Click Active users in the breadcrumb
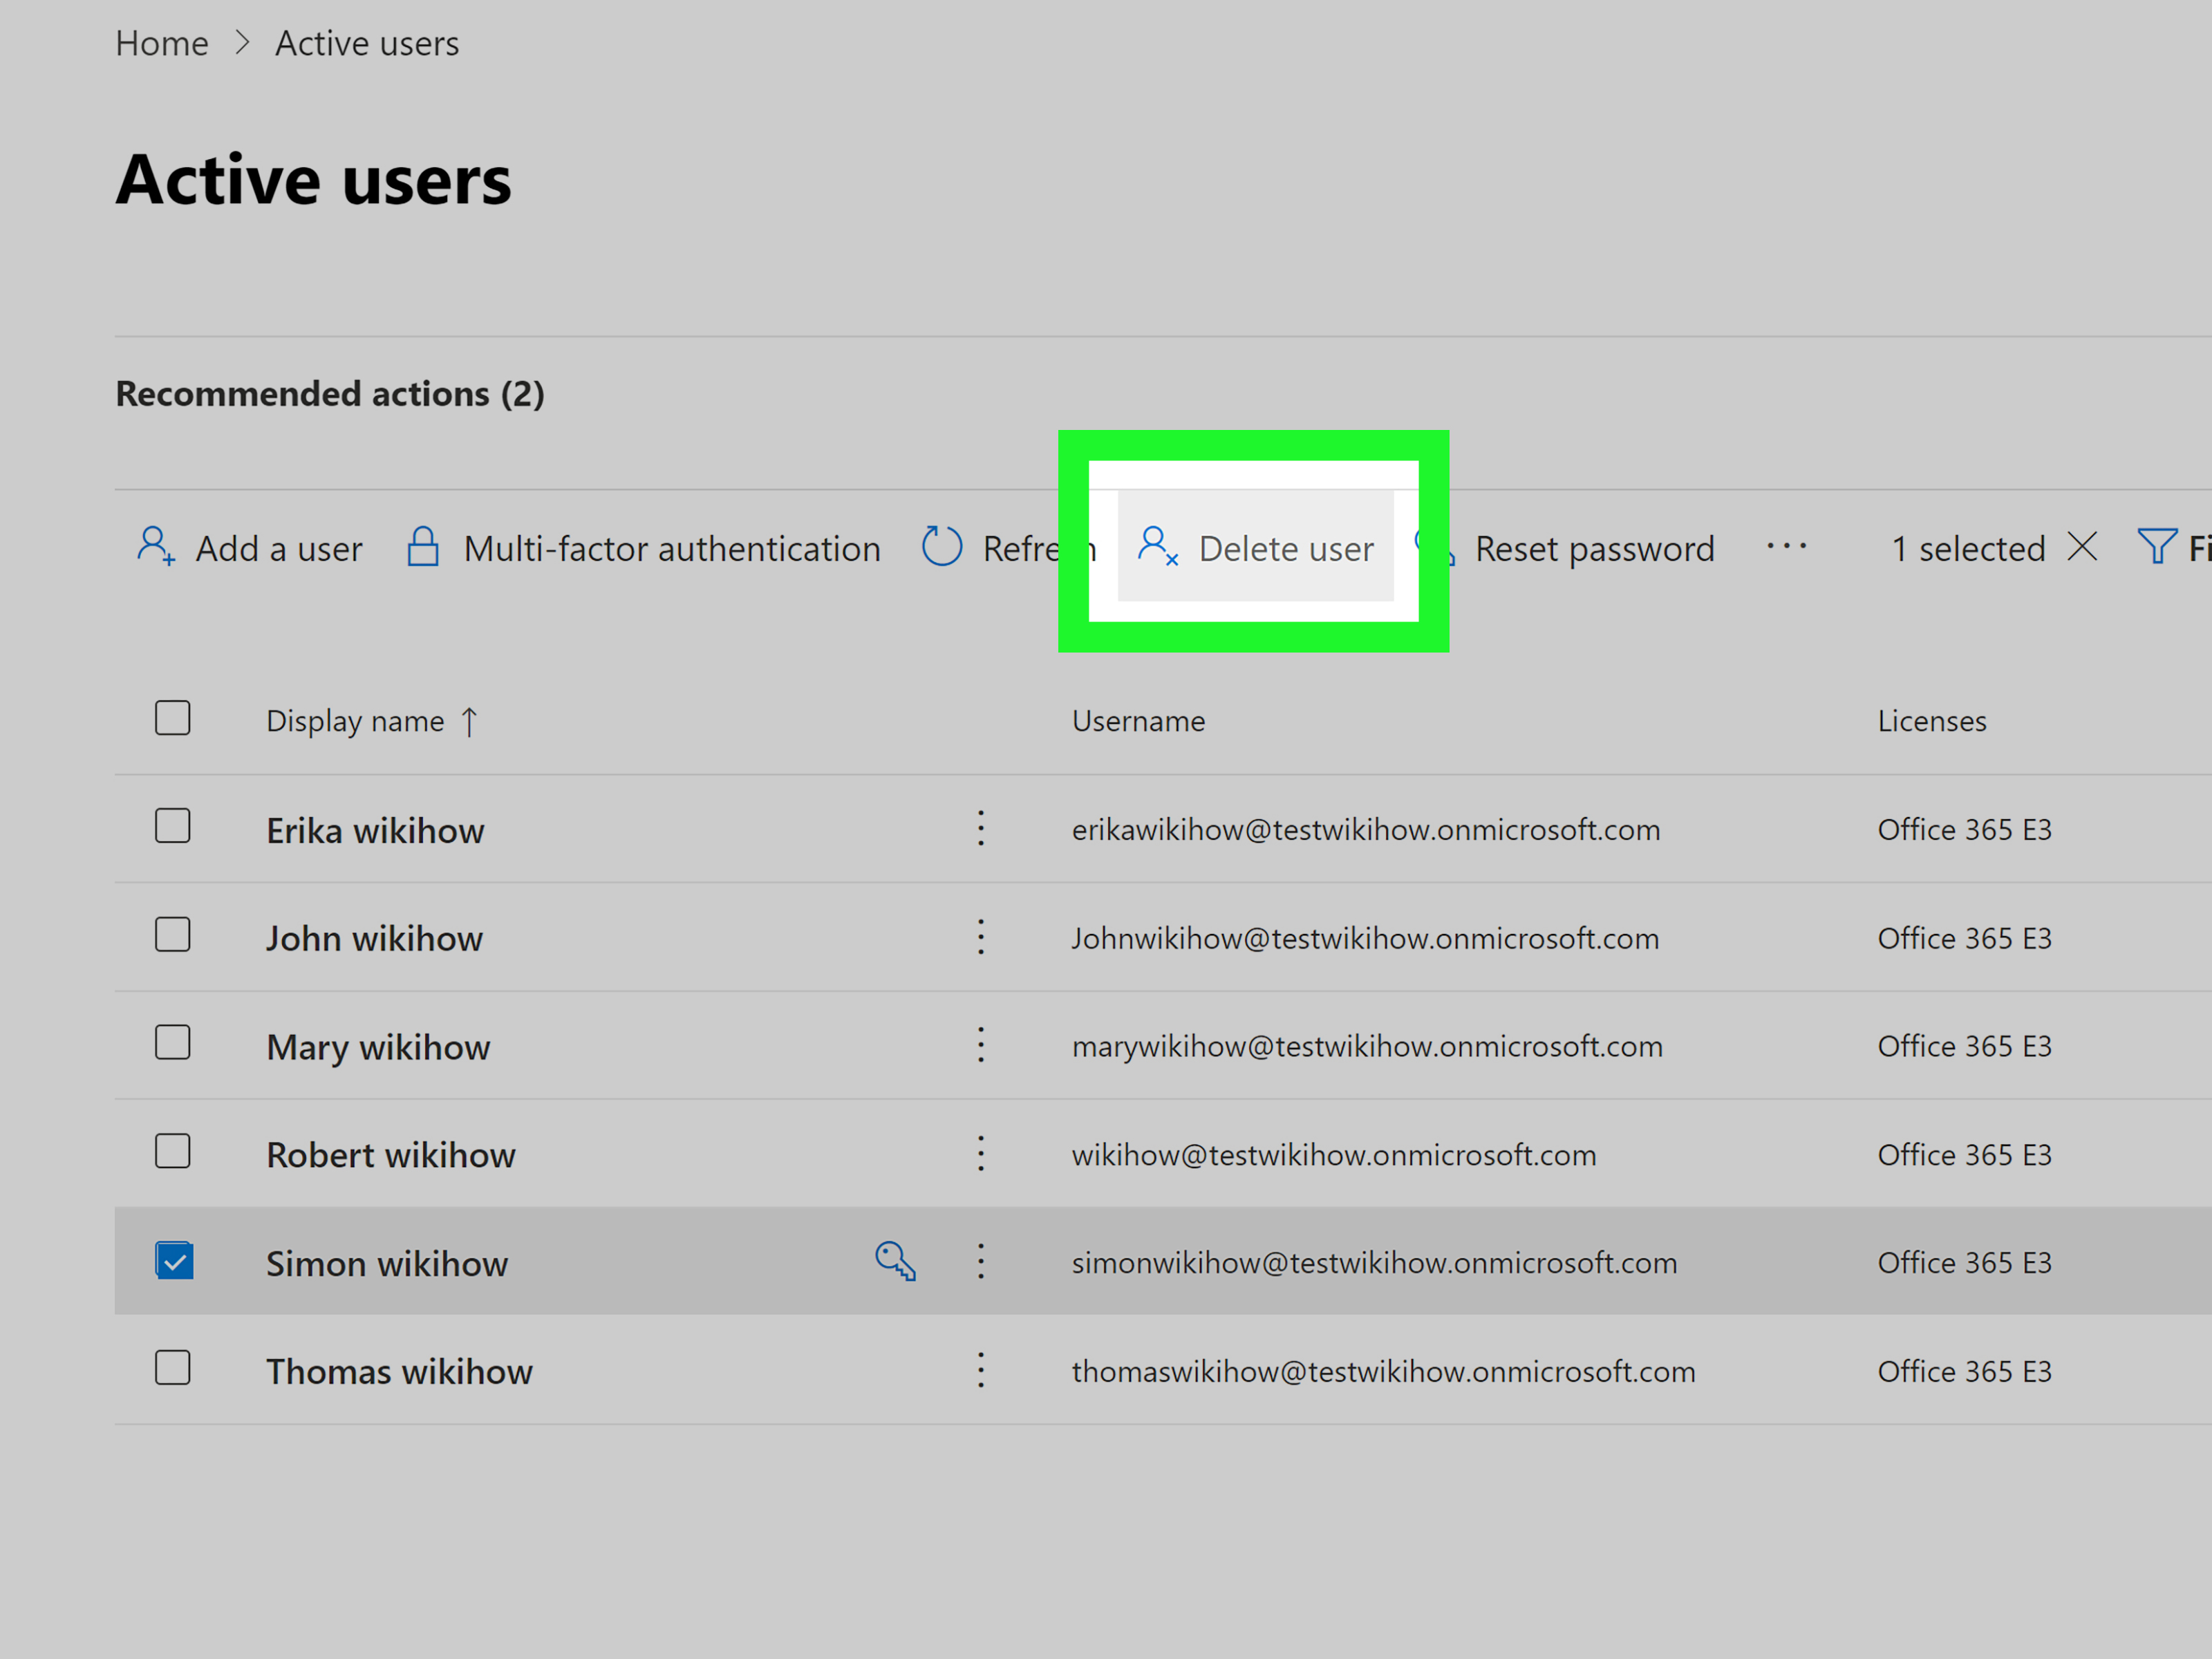The height and width of the screenshot is (1659, 2212). point(367,43)
